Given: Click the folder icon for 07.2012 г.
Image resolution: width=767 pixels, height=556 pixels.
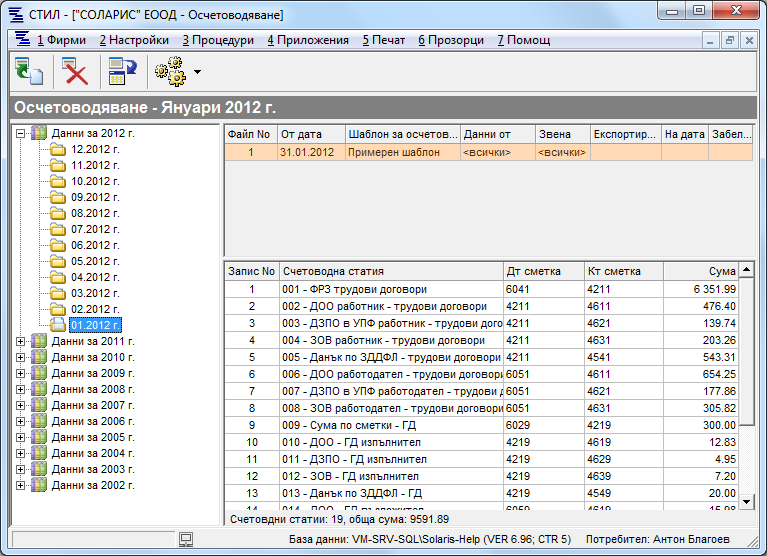Looking at the screenshot, I should tap(58, 229).
